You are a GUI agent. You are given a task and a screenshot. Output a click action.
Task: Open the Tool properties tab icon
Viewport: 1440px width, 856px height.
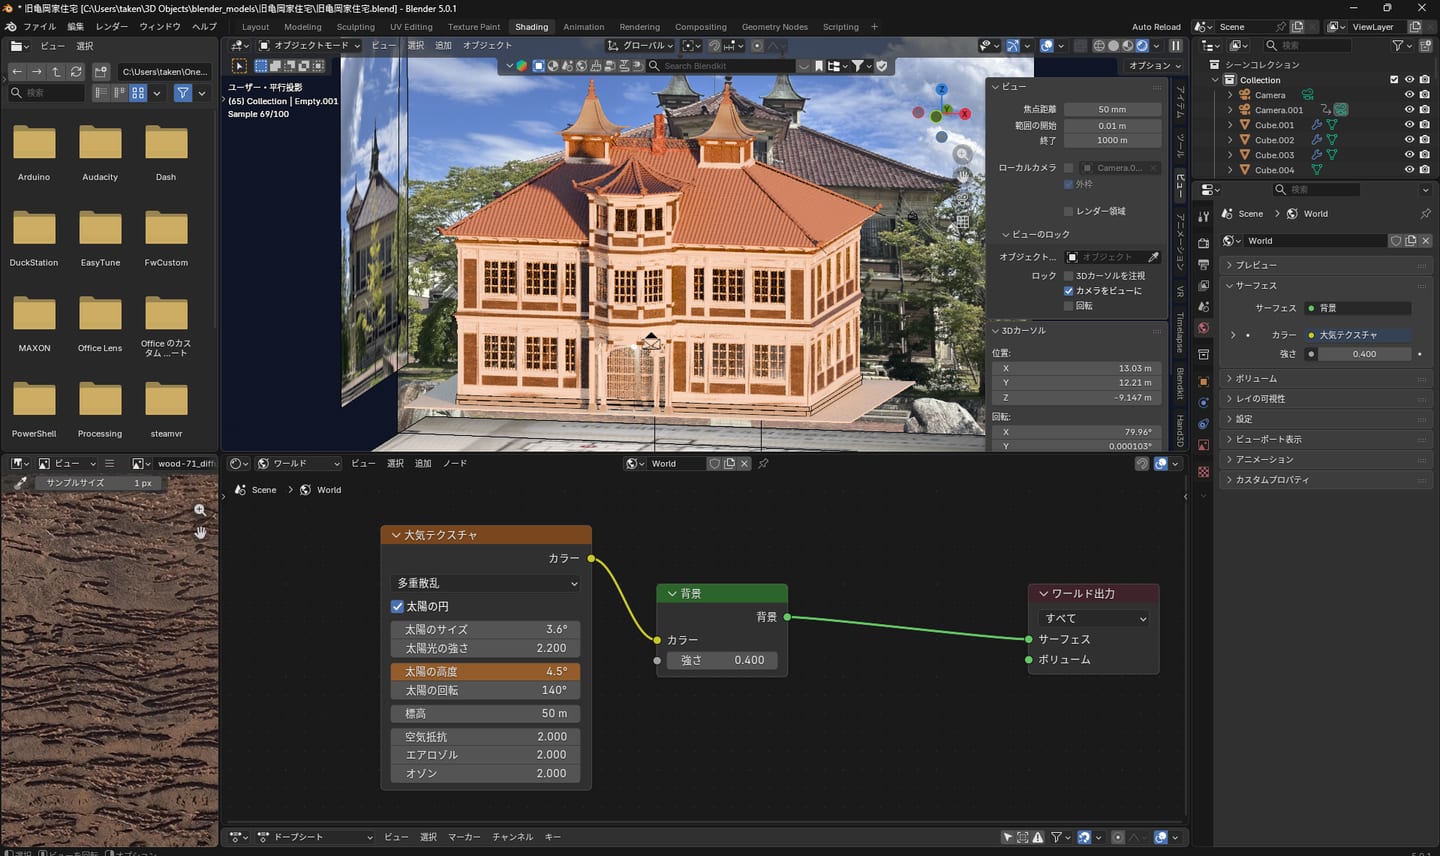pyautogui.click(x=1203, y=217)
